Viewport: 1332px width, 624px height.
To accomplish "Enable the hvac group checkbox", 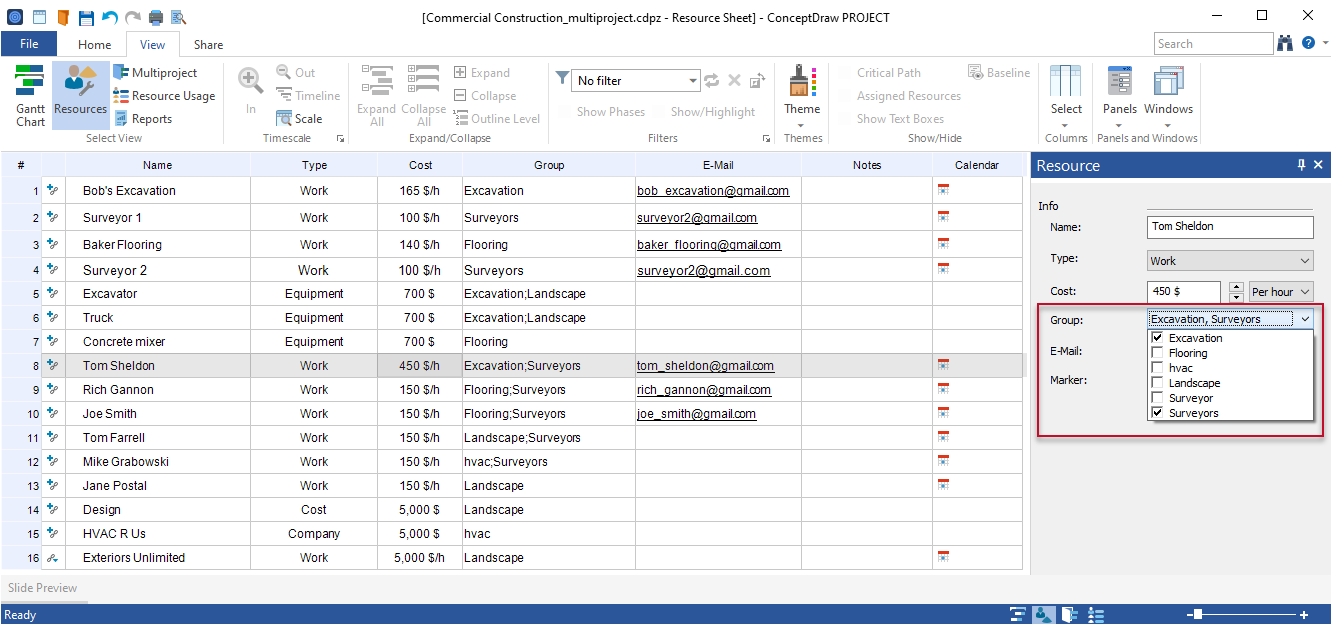I will pyautogui.click(x=1157, y=367).
